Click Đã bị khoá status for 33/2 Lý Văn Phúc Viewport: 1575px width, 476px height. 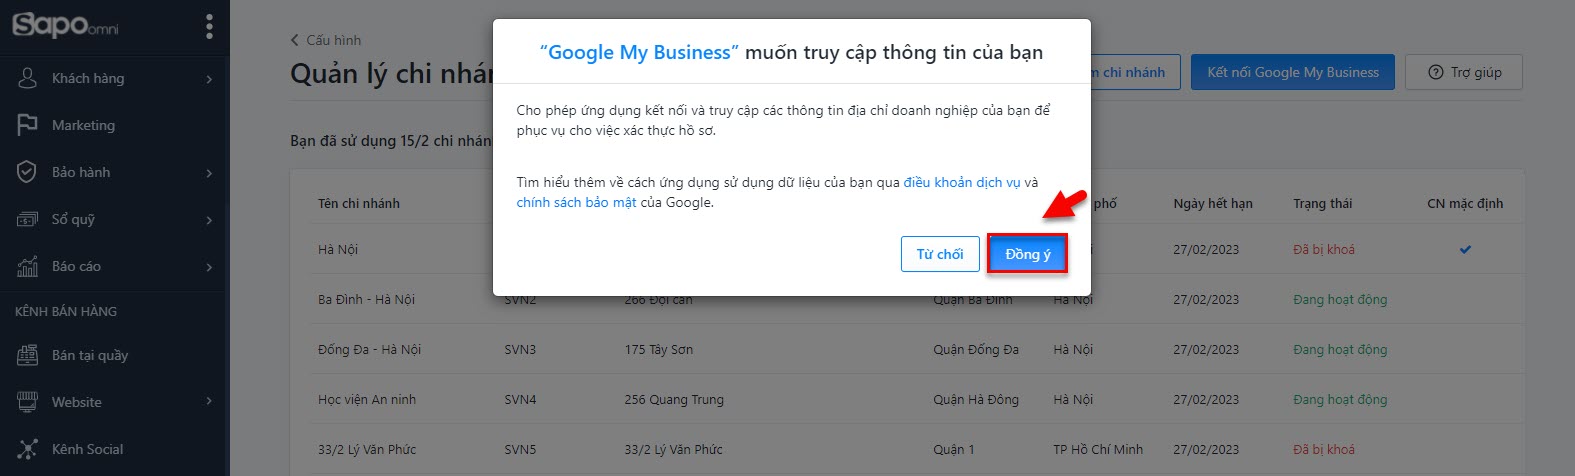[1324, 449]
